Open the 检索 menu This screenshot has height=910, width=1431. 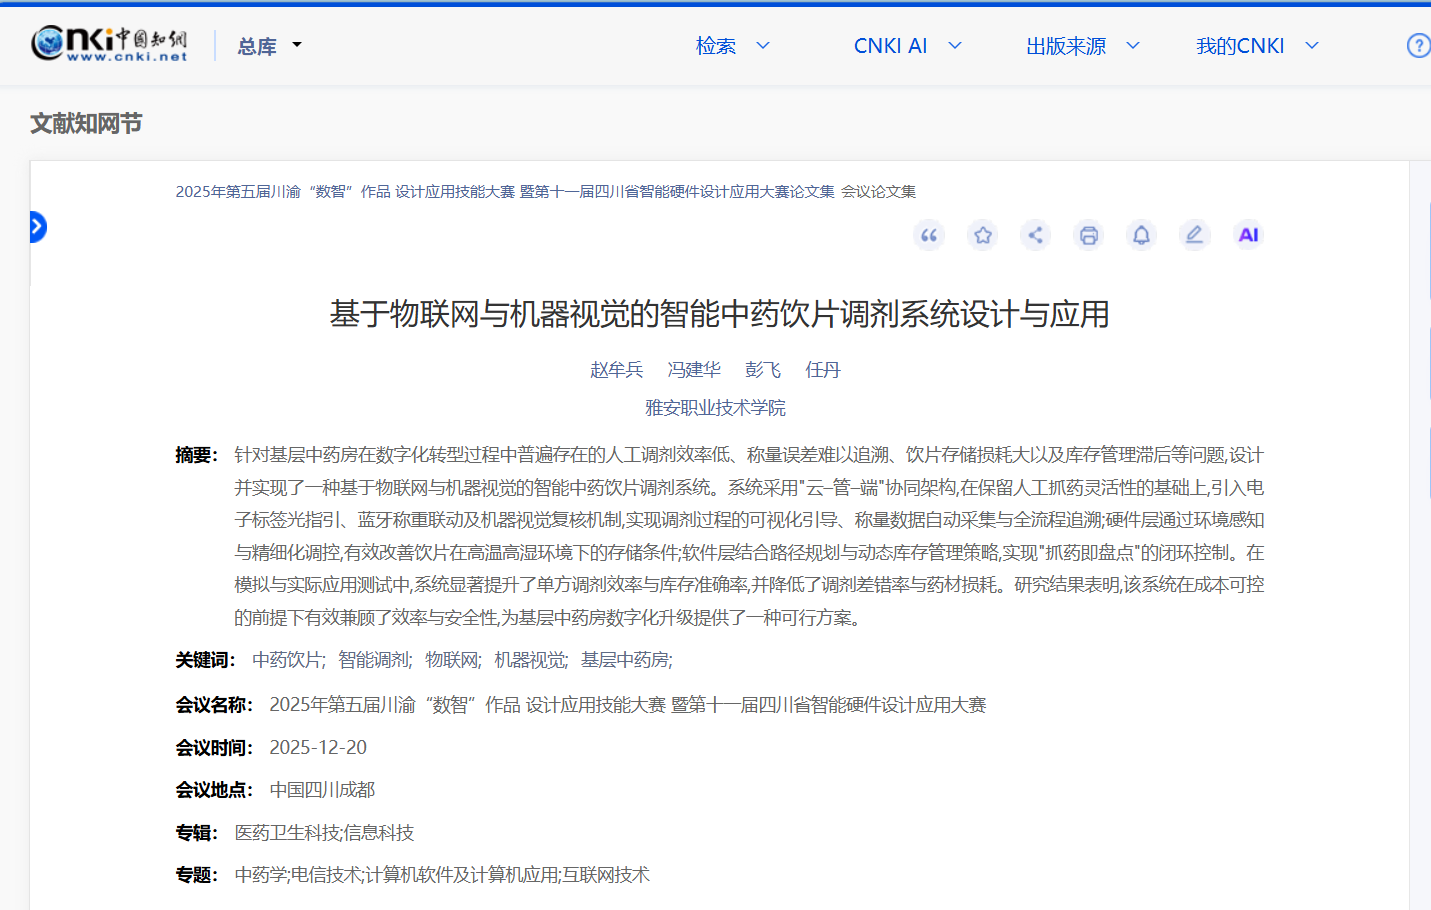point(716,46)
